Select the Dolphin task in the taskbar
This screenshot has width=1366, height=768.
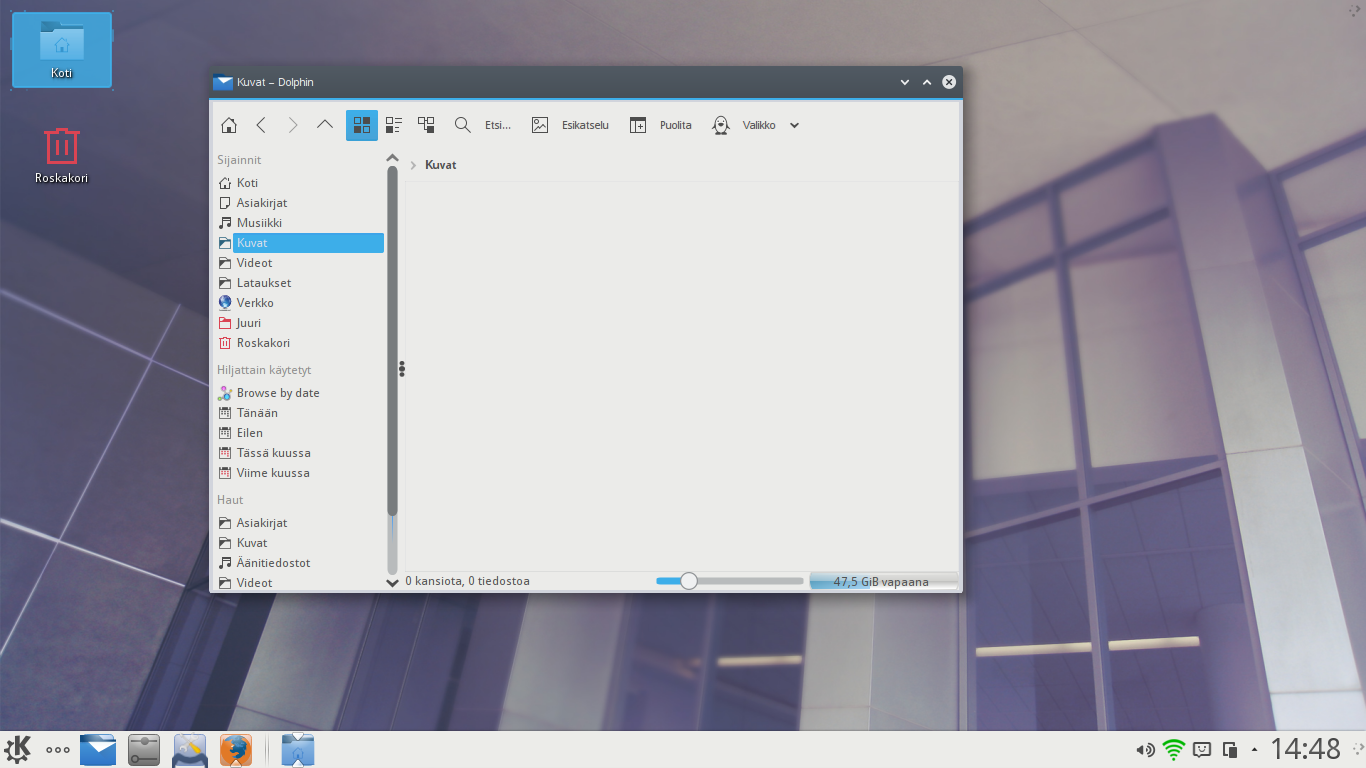(298, 749)
